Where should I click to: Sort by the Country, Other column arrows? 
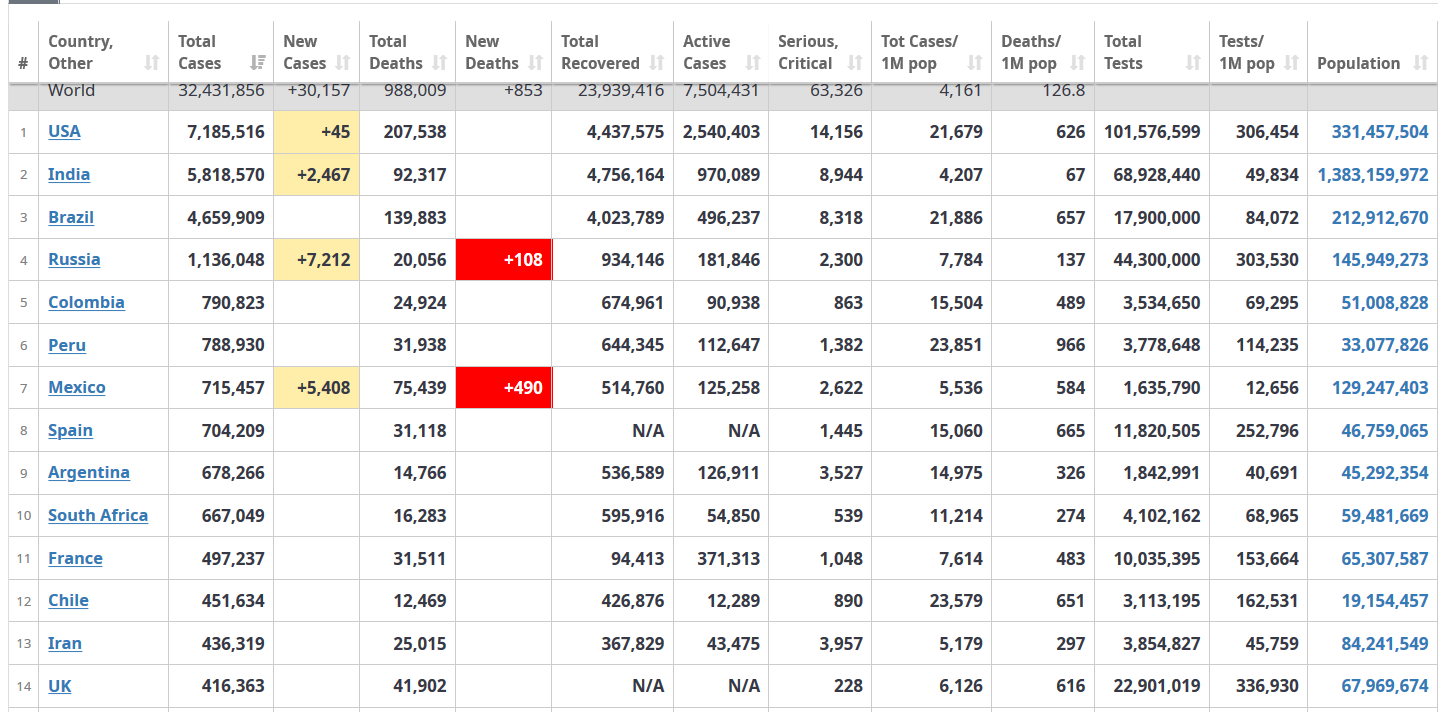152,63
